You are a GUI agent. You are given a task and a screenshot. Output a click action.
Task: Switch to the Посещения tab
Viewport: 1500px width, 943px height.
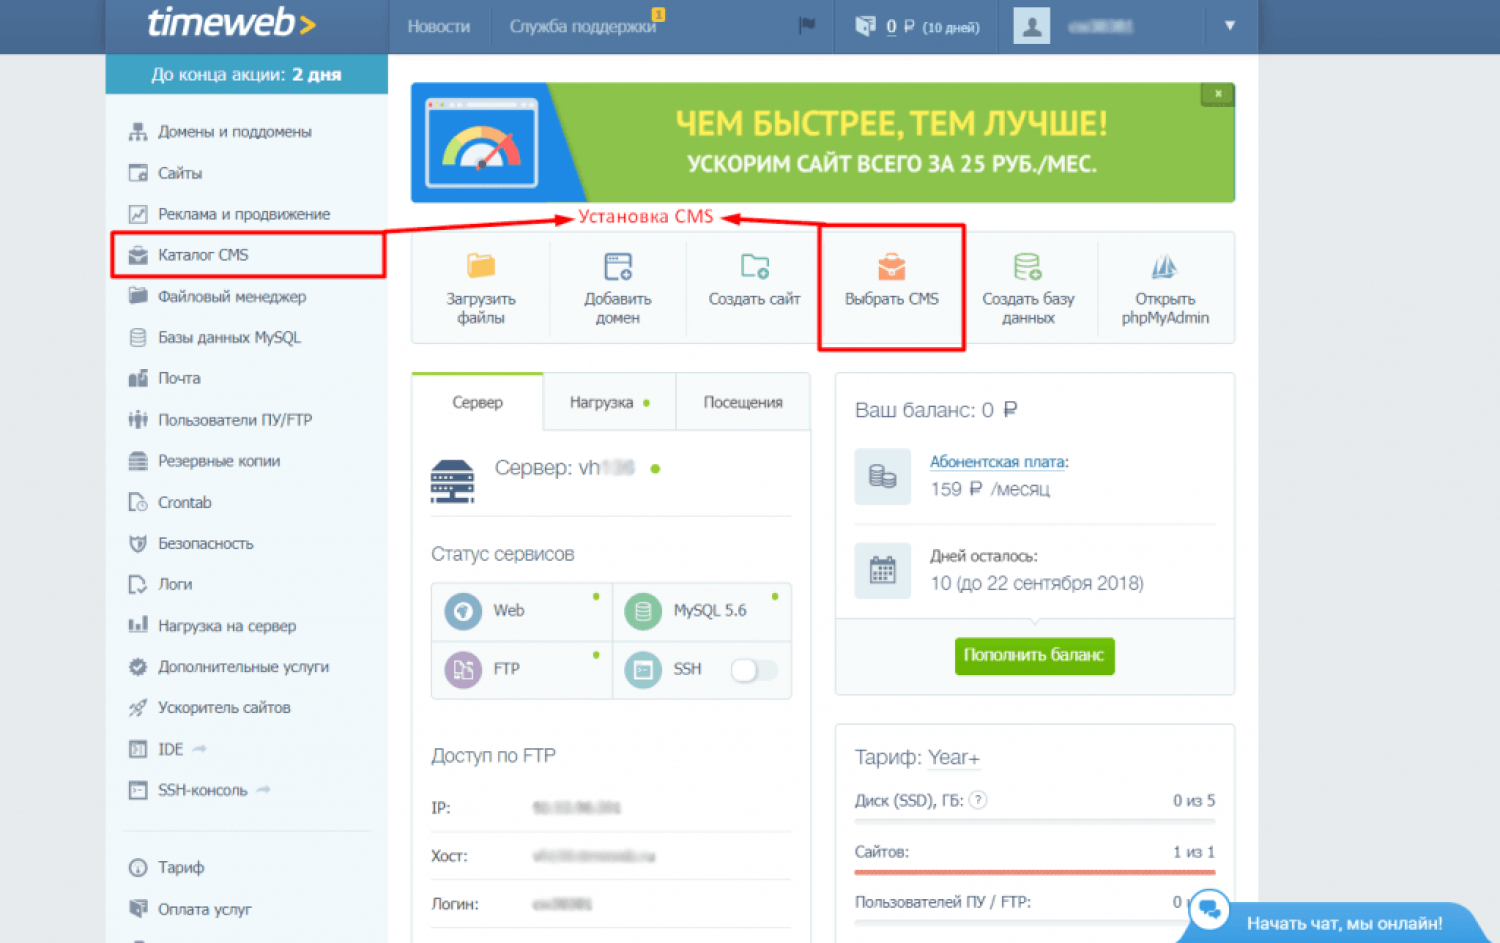(742, 402)
